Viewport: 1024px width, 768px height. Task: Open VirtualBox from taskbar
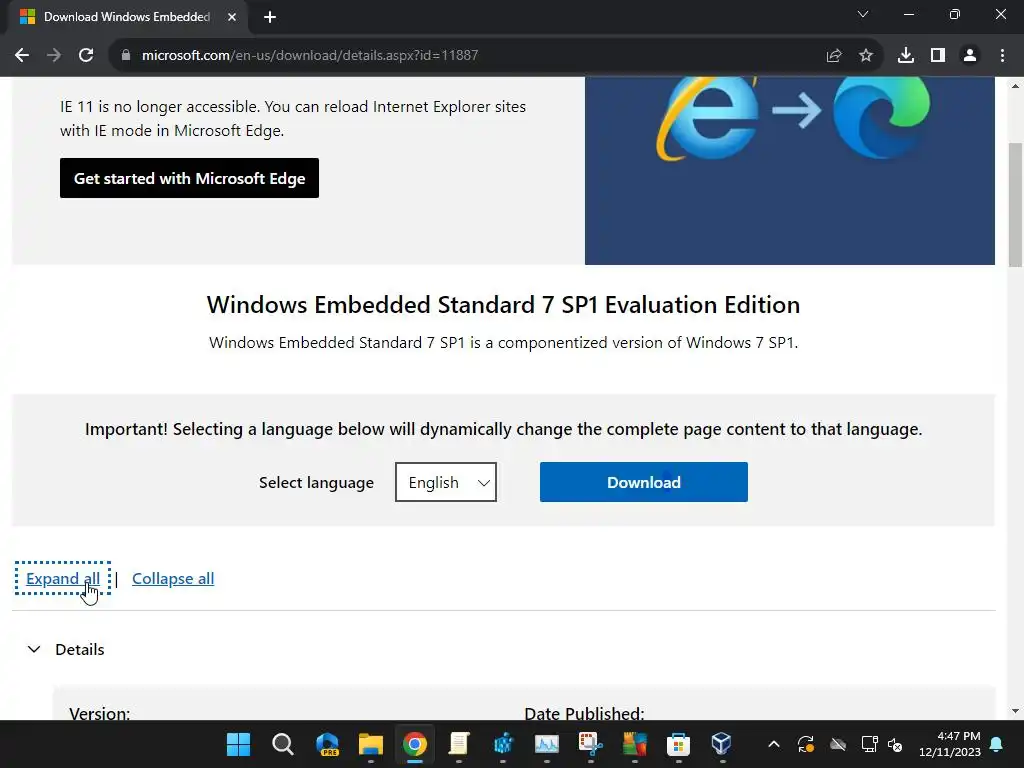point(722,744)
